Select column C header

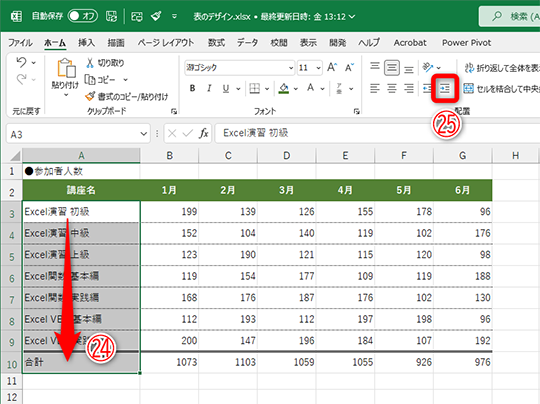tap(228, 156)
